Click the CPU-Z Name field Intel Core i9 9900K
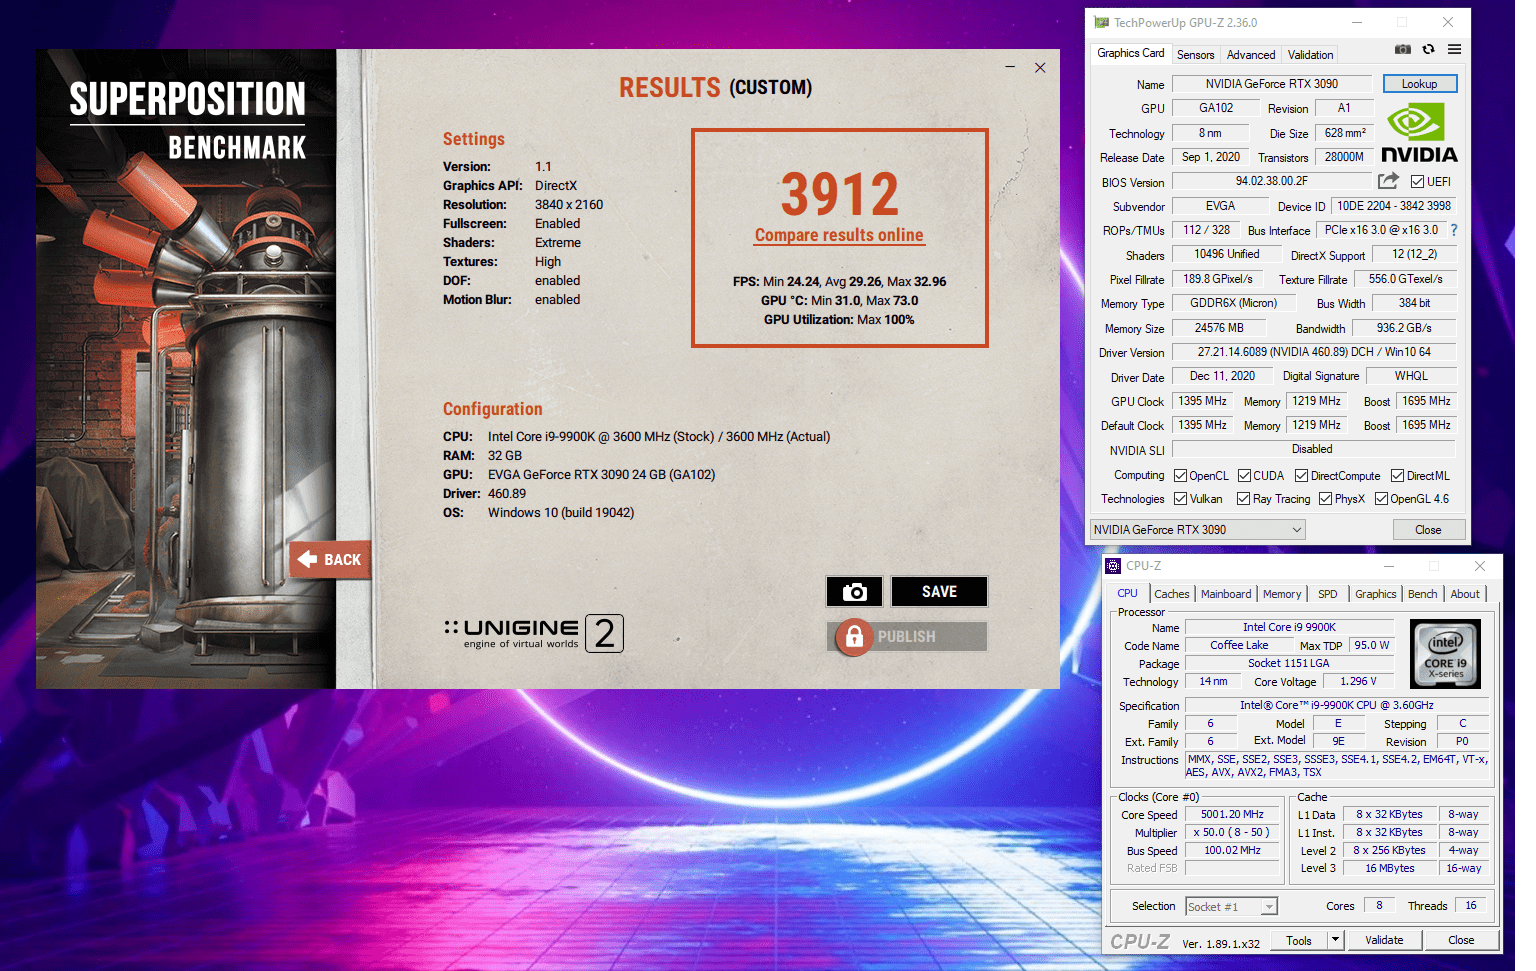Screen dimensions: 1536x971 click(1289, 627)
